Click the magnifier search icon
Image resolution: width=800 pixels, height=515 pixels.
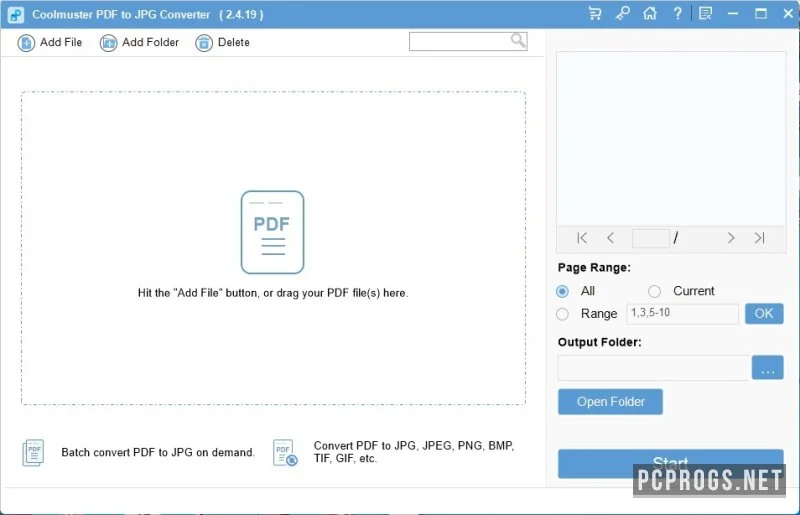(518, 40)
